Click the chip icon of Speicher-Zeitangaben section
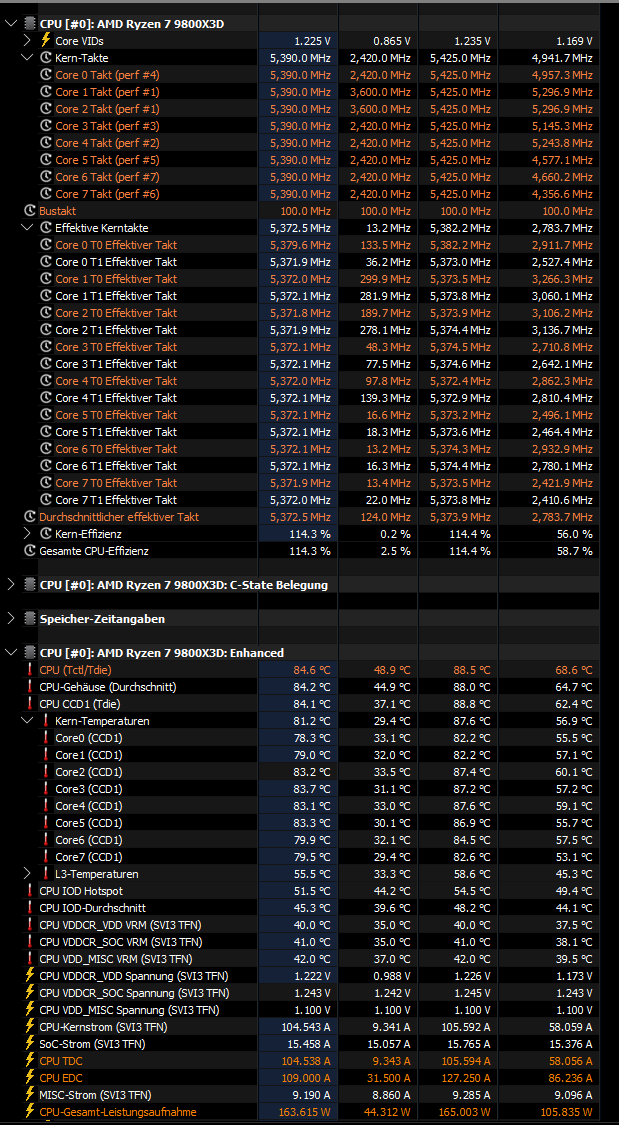 [29, 618]
